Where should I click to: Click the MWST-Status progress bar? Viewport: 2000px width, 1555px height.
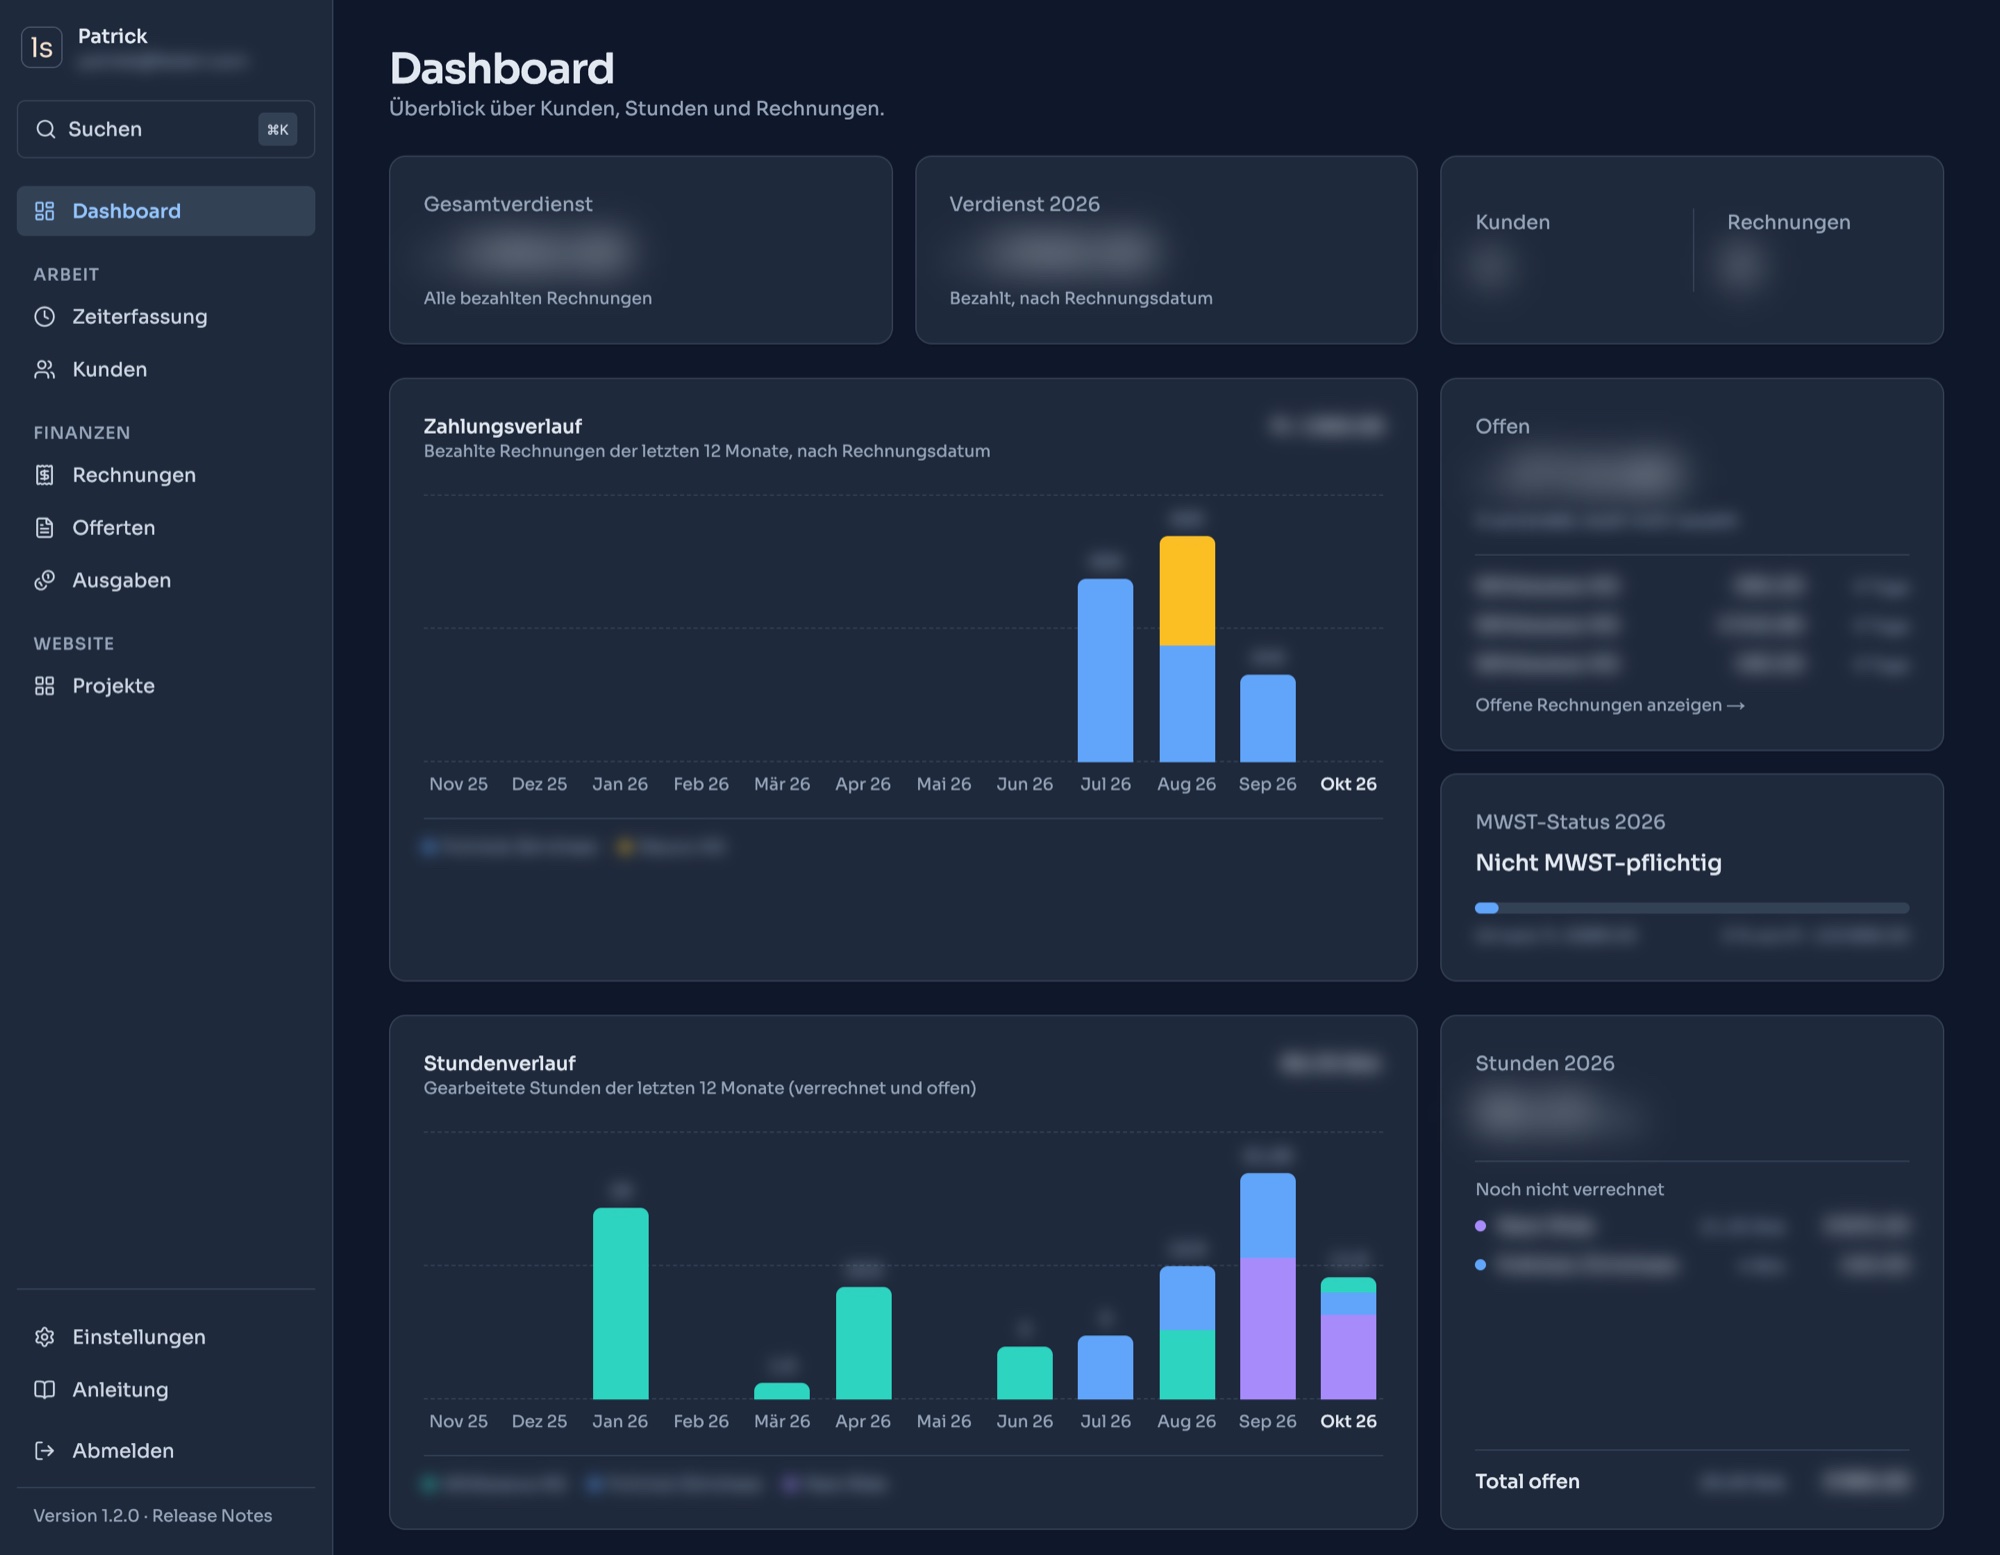pos(1692,908)
